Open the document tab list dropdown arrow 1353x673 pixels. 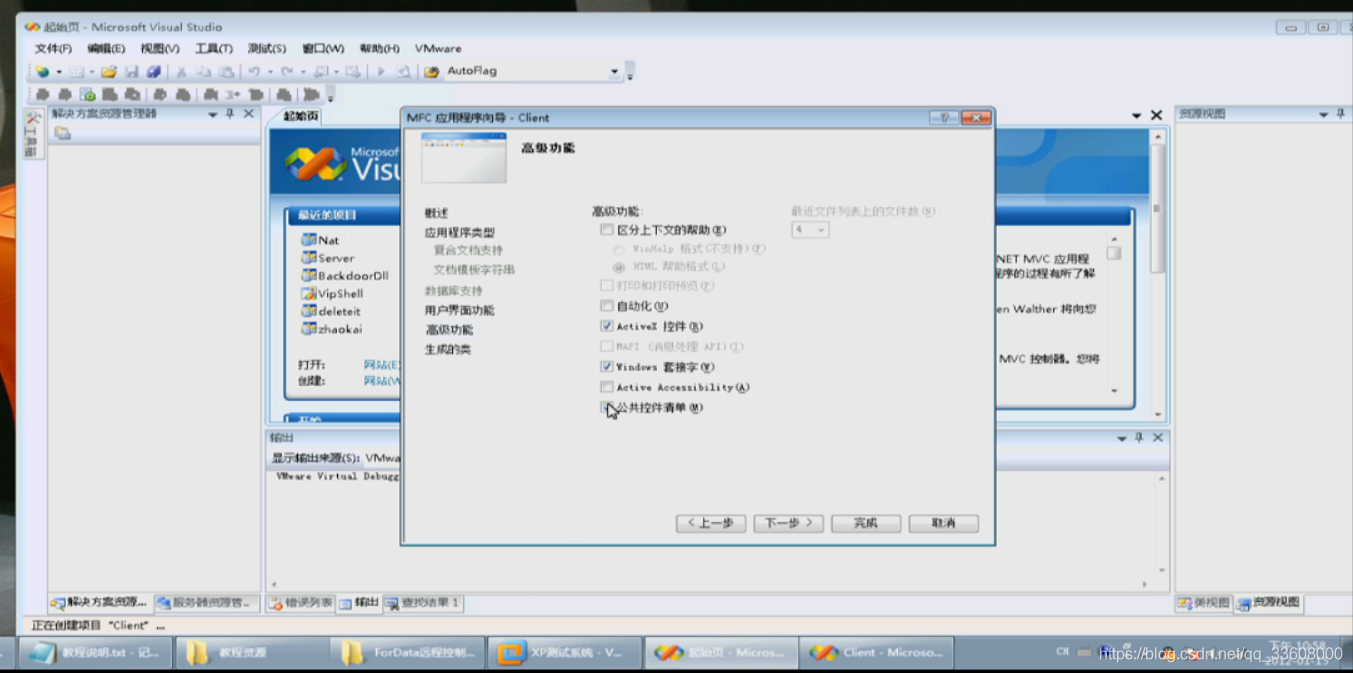[x=1136, y=116]
